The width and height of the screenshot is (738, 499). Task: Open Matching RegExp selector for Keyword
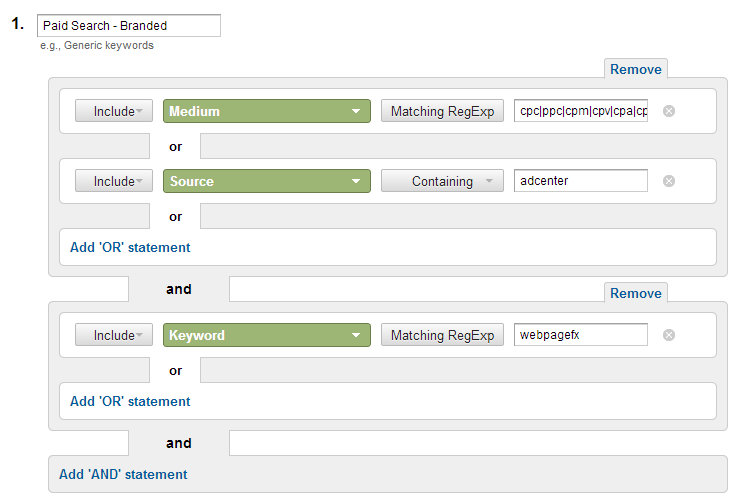coord(442,335)
